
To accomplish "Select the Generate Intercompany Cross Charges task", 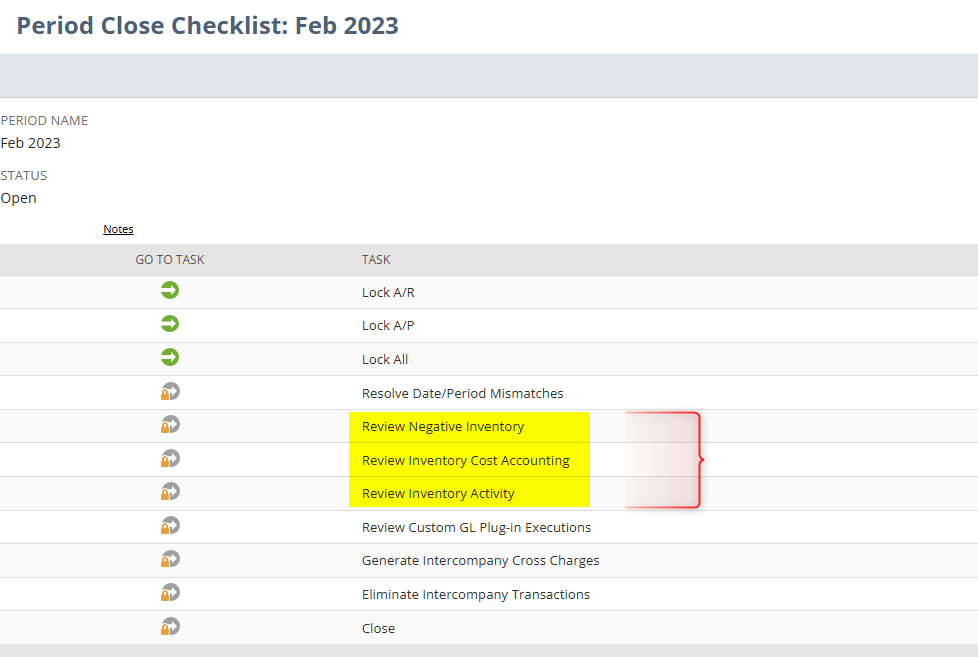I will [x=480, y=560].
